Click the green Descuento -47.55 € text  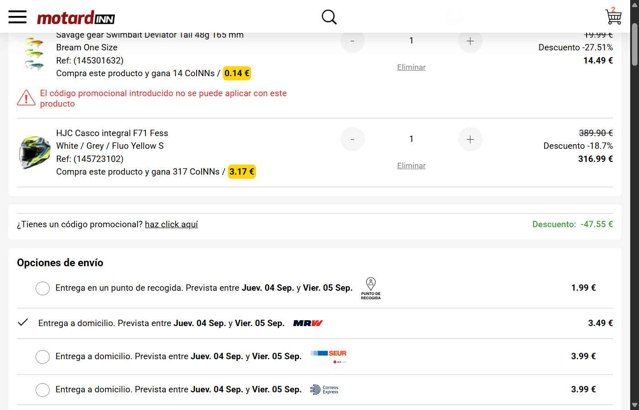pyautogui.click(x=573, y=224)
